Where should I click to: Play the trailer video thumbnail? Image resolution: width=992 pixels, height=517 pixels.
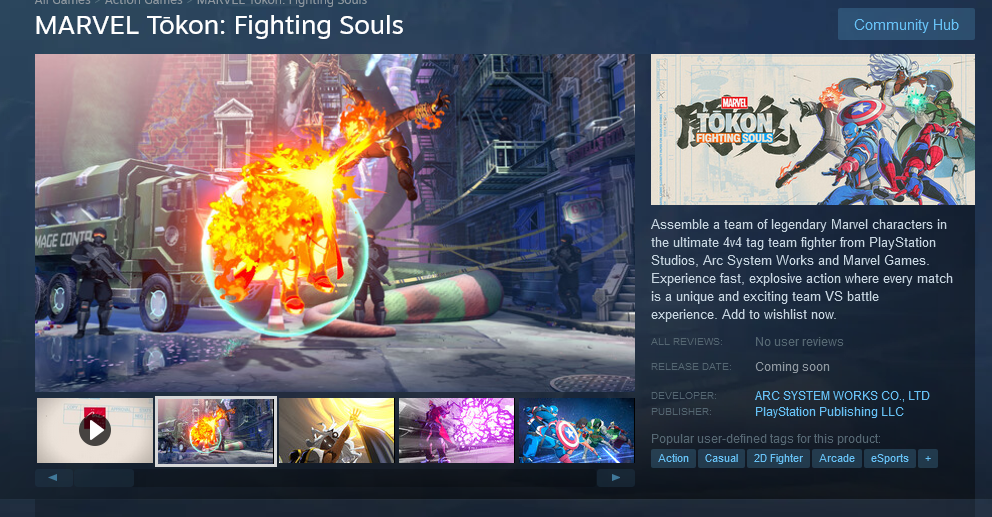pyautogui.click(x=95, y=430)
